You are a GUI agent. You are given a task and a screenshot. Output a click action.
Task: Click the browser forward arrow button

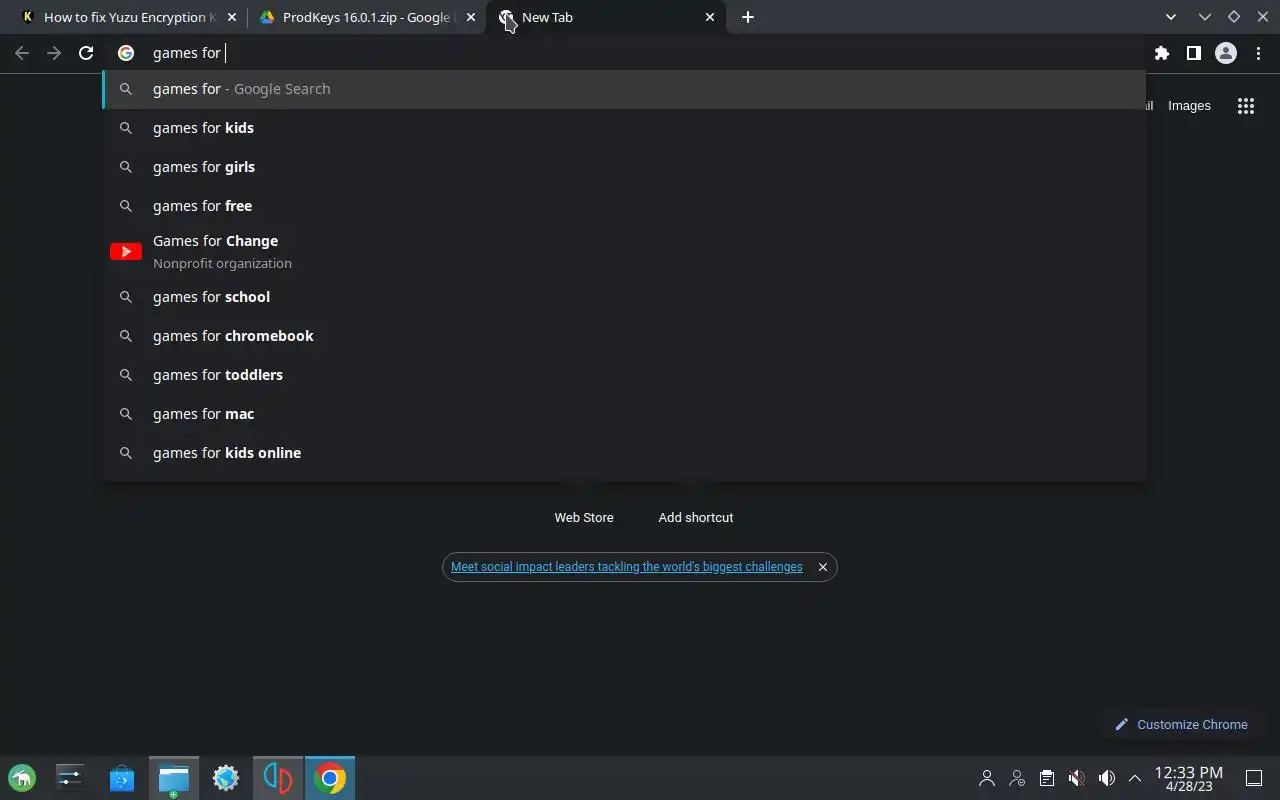54,53
